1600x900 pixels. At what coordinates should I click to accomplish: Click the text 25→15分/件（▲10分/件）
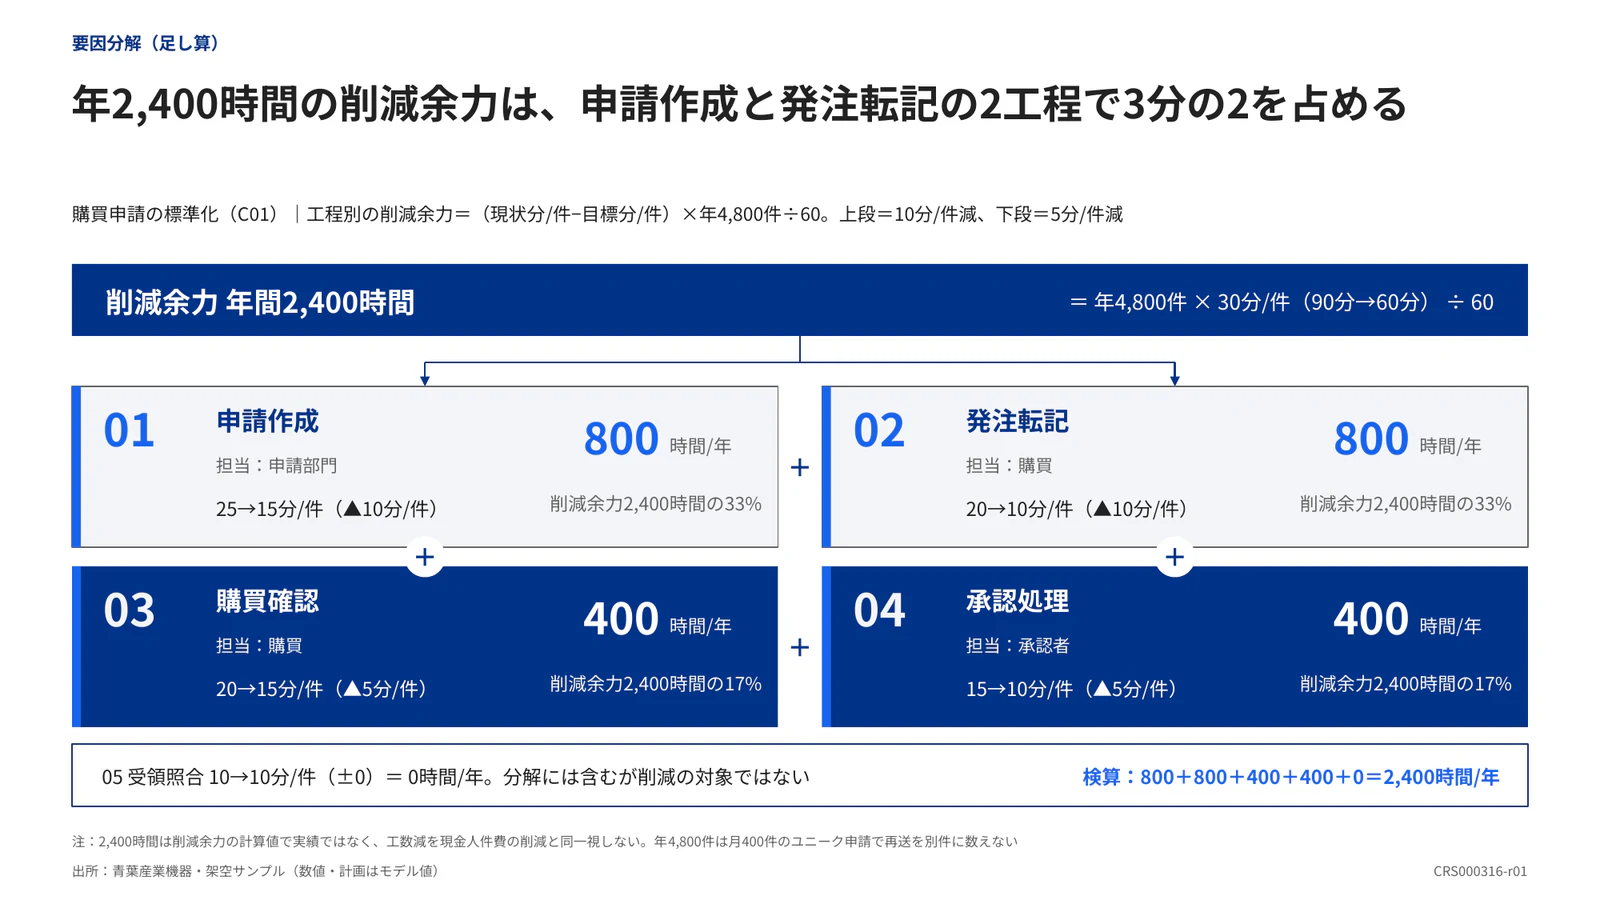click(326, 509)
